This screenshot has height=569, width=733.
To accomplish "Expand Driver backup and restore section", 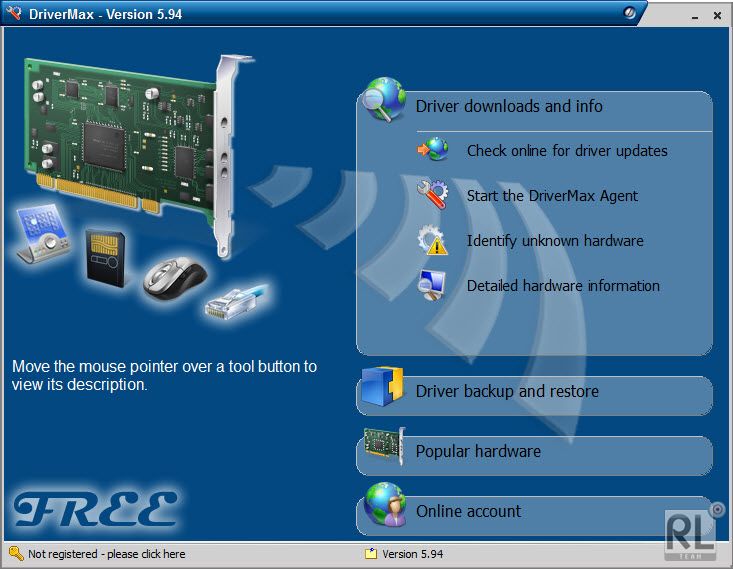I will (507, 391).
